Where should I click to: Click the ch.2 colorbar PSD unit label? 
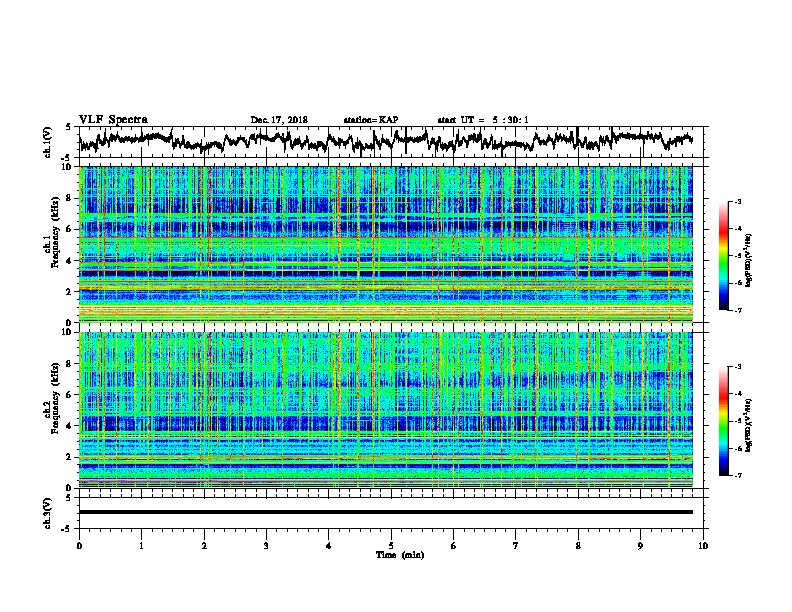click(x=749, y=425)
